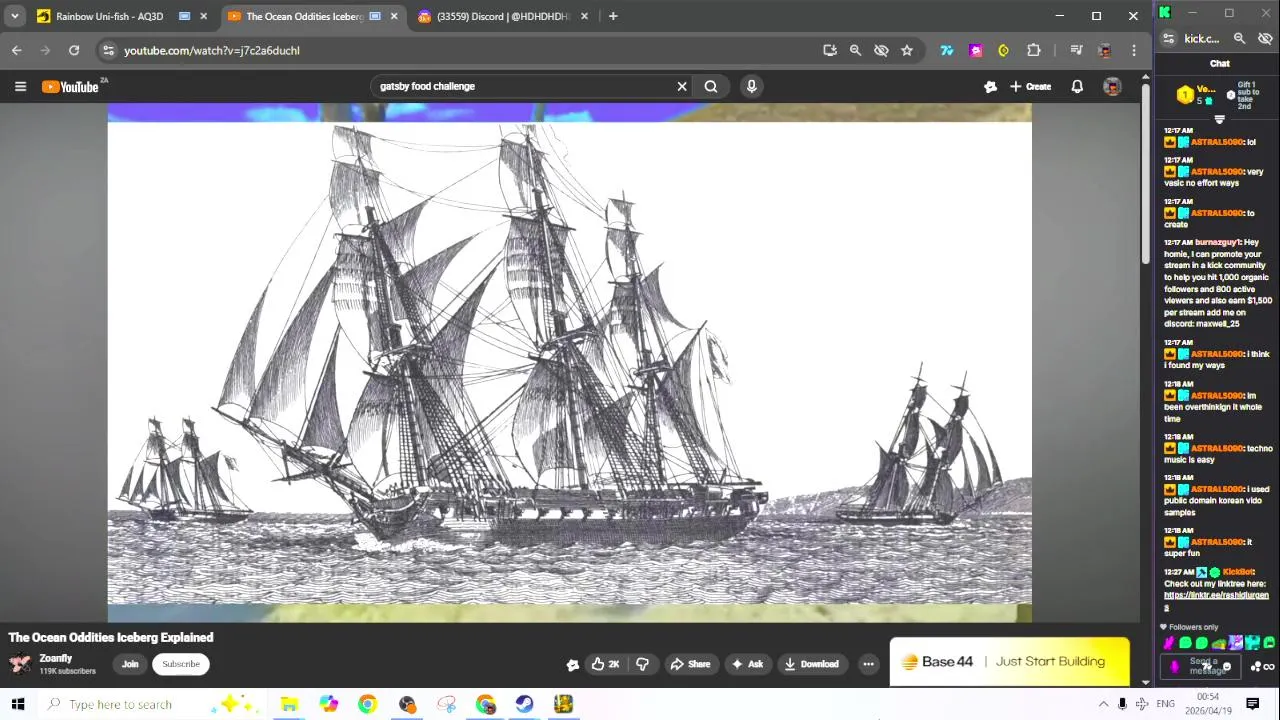
Task: Subscribe to the Zoanfly channel
Action: coord(181,664)
